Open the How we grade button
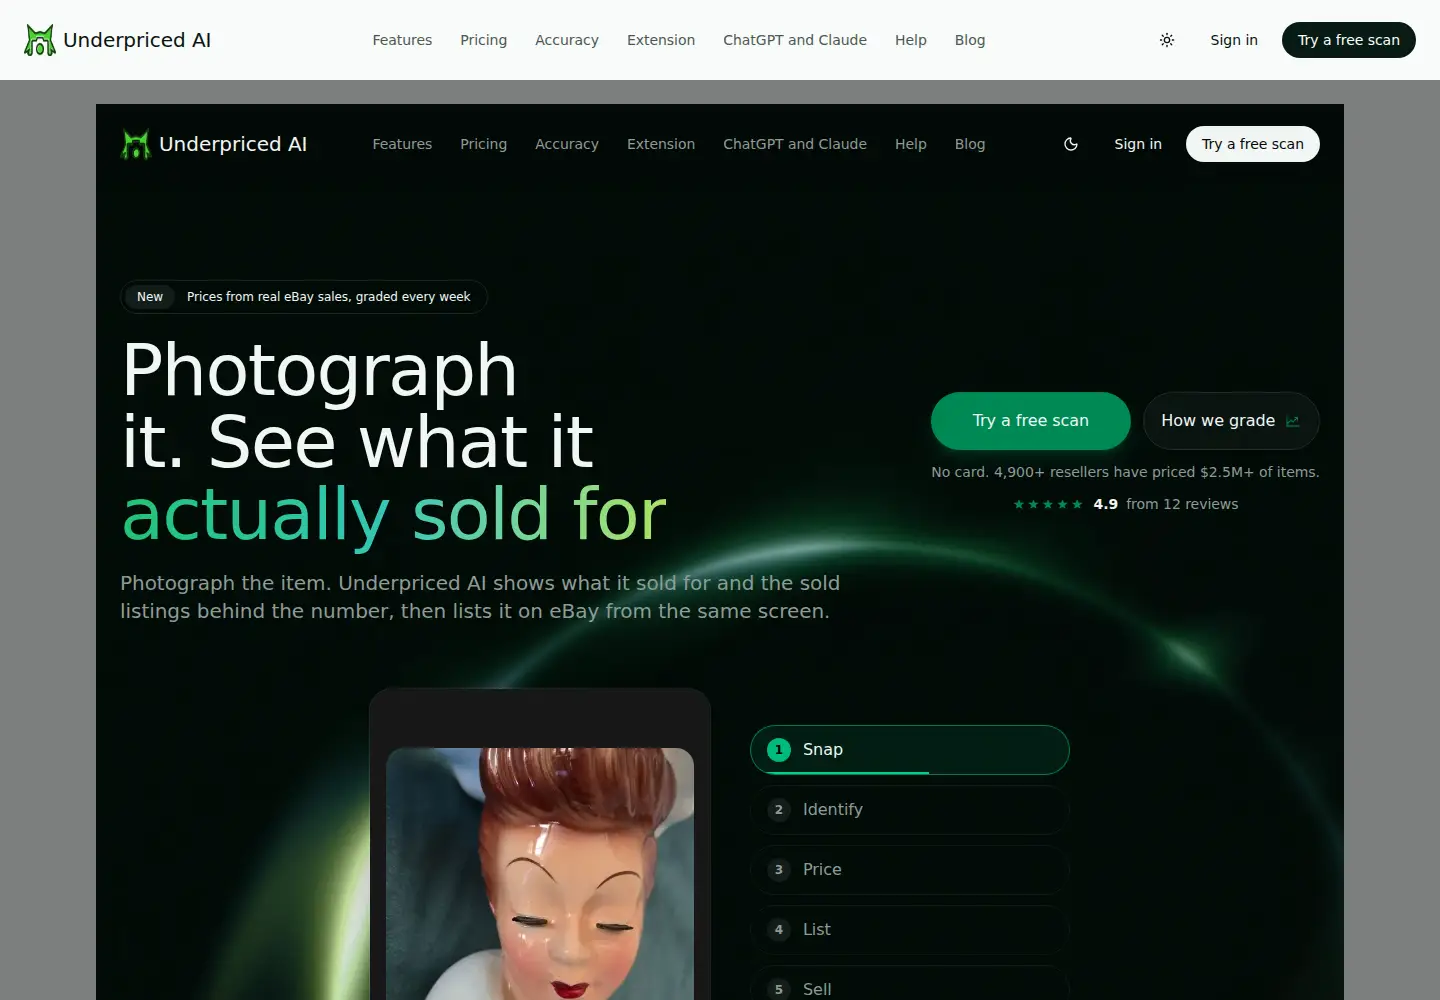Image resolution: width=1440 pixels, height=1000 pixels. click(x=1231, y=421)
